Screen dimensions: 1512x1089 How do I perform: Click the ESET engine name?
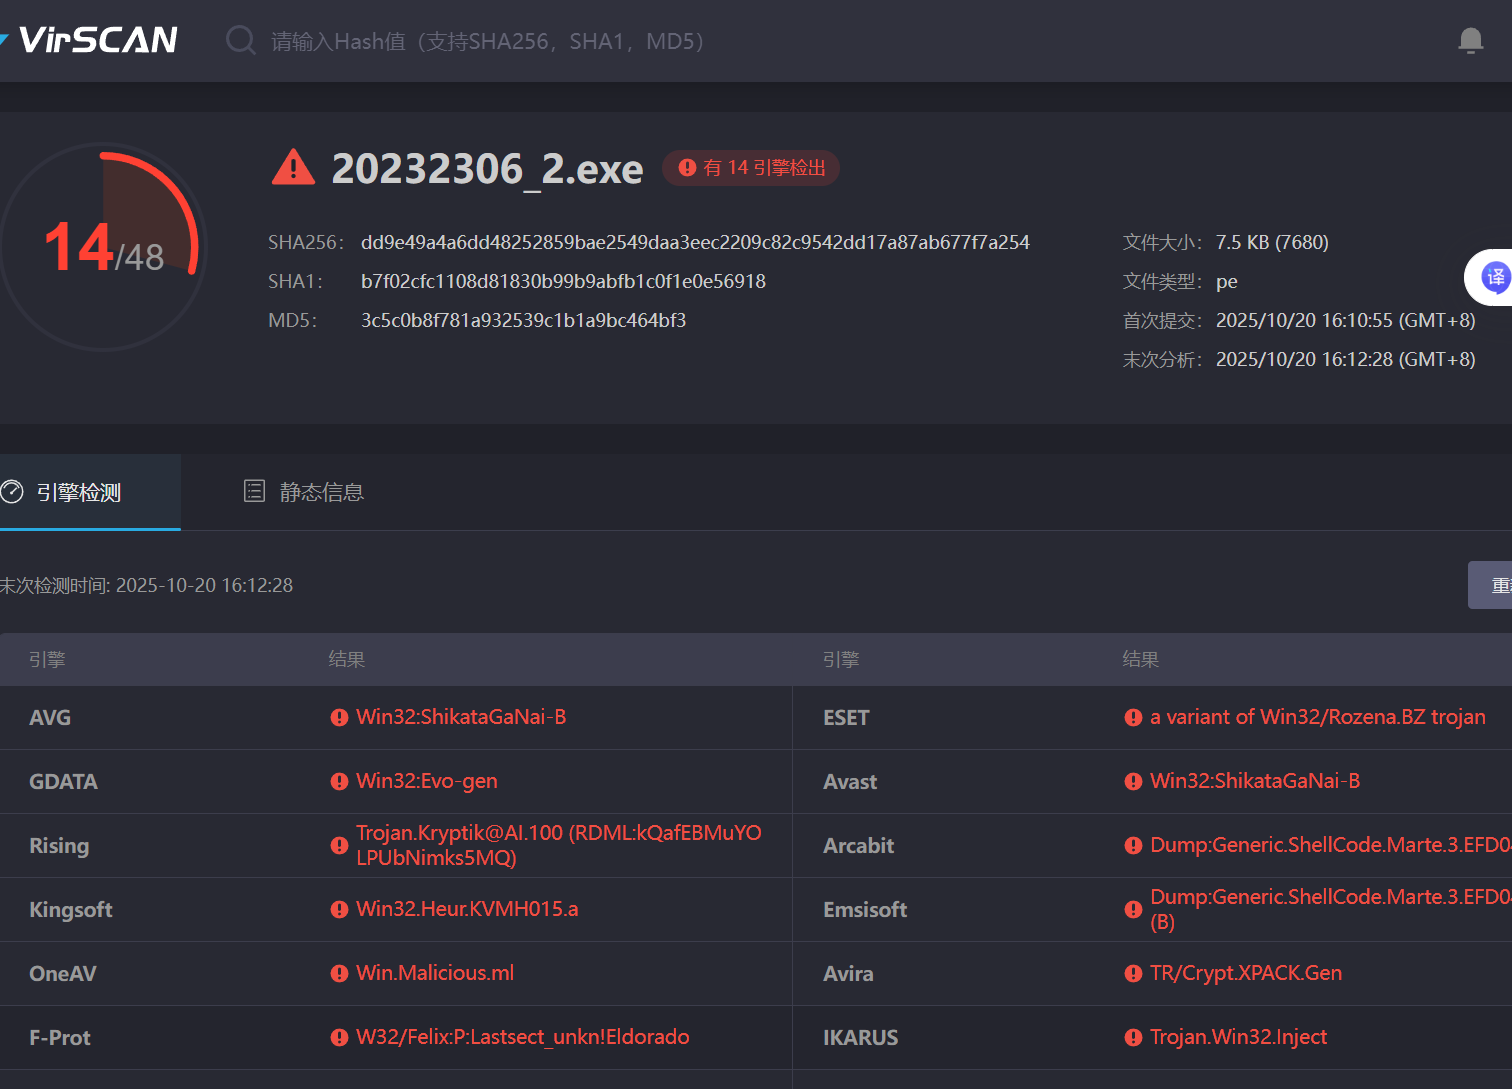pos(846,718)
